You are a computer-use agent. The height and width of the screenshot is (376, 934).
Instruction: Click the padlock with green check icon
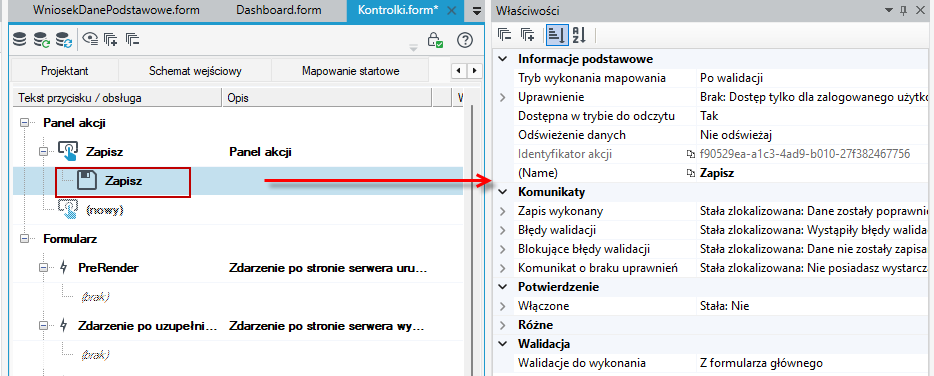435,40
